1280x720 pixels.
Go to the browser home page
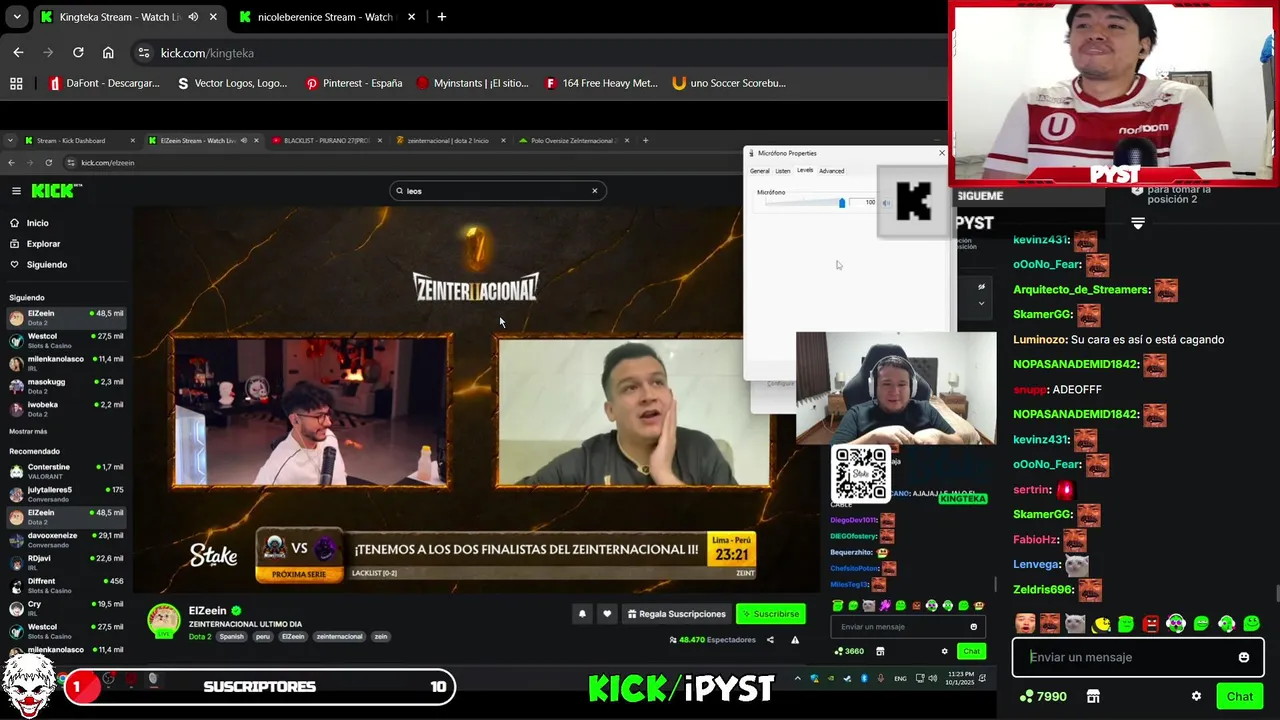pos(108,52)
